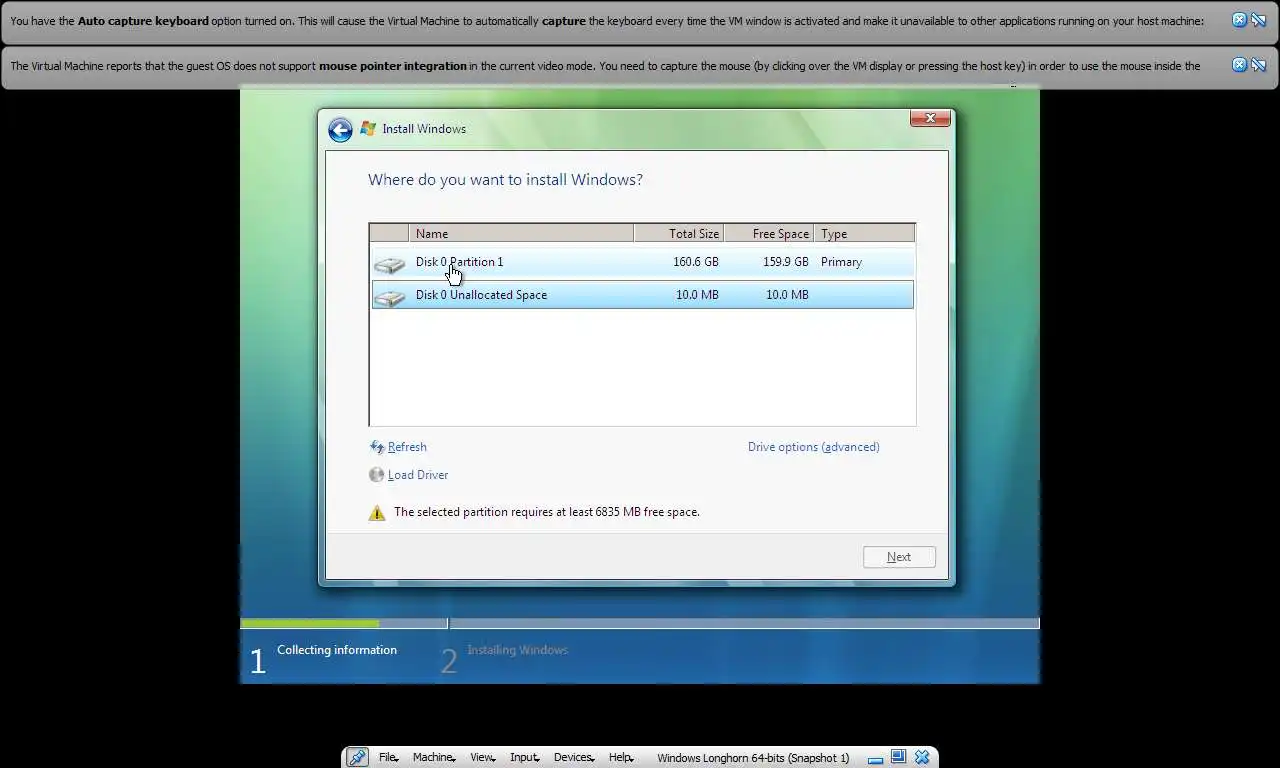Sort by the Total Size column header
Image resolution: width=1280 pixels, height=768 pixels.
click(679, 233)
